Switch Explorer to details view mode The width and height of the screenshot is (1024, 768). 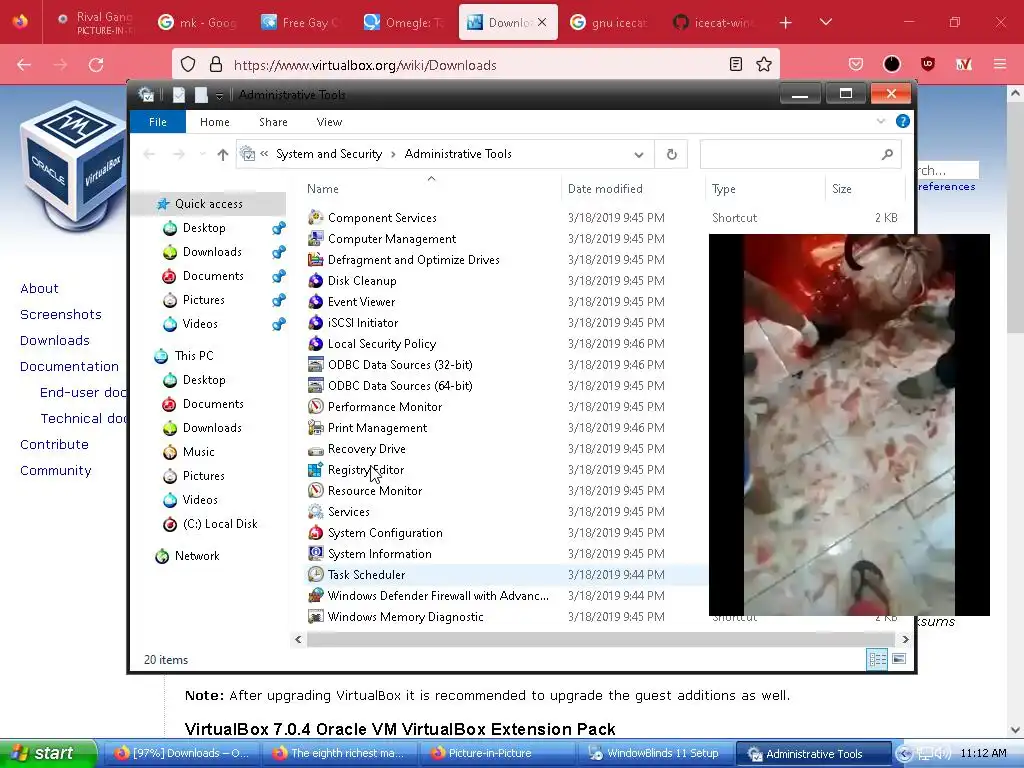point(876,659)
